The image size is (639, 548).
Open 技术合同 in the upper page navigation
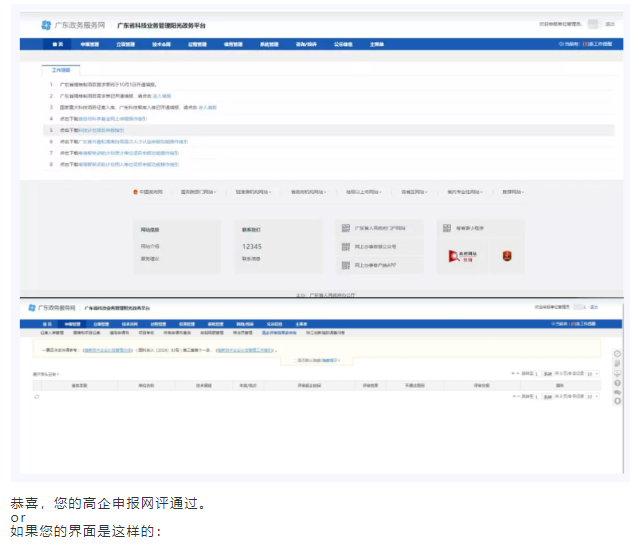point(161,44)
